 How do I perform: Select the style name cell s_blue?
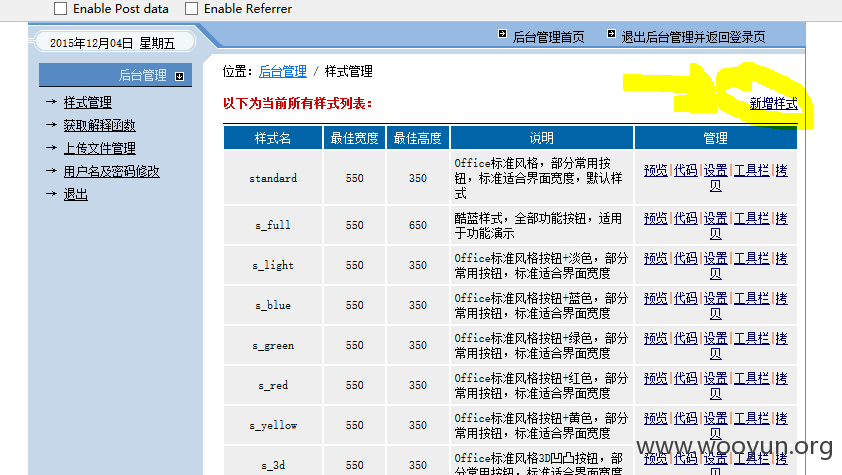click(273, 305)
